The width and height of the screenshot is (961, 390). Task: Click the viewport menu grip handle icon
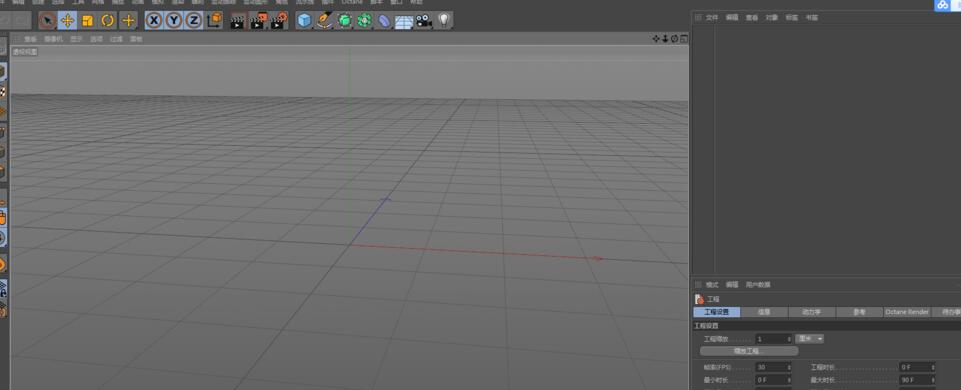click(x=17, y=39)
